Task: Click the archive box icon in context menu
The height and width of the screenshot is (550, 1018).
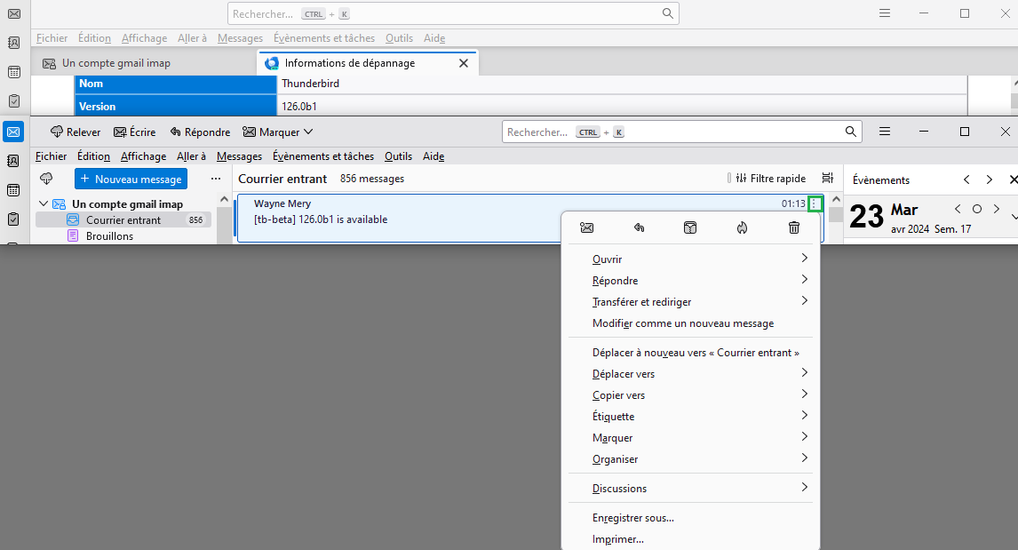Action: 690,228
